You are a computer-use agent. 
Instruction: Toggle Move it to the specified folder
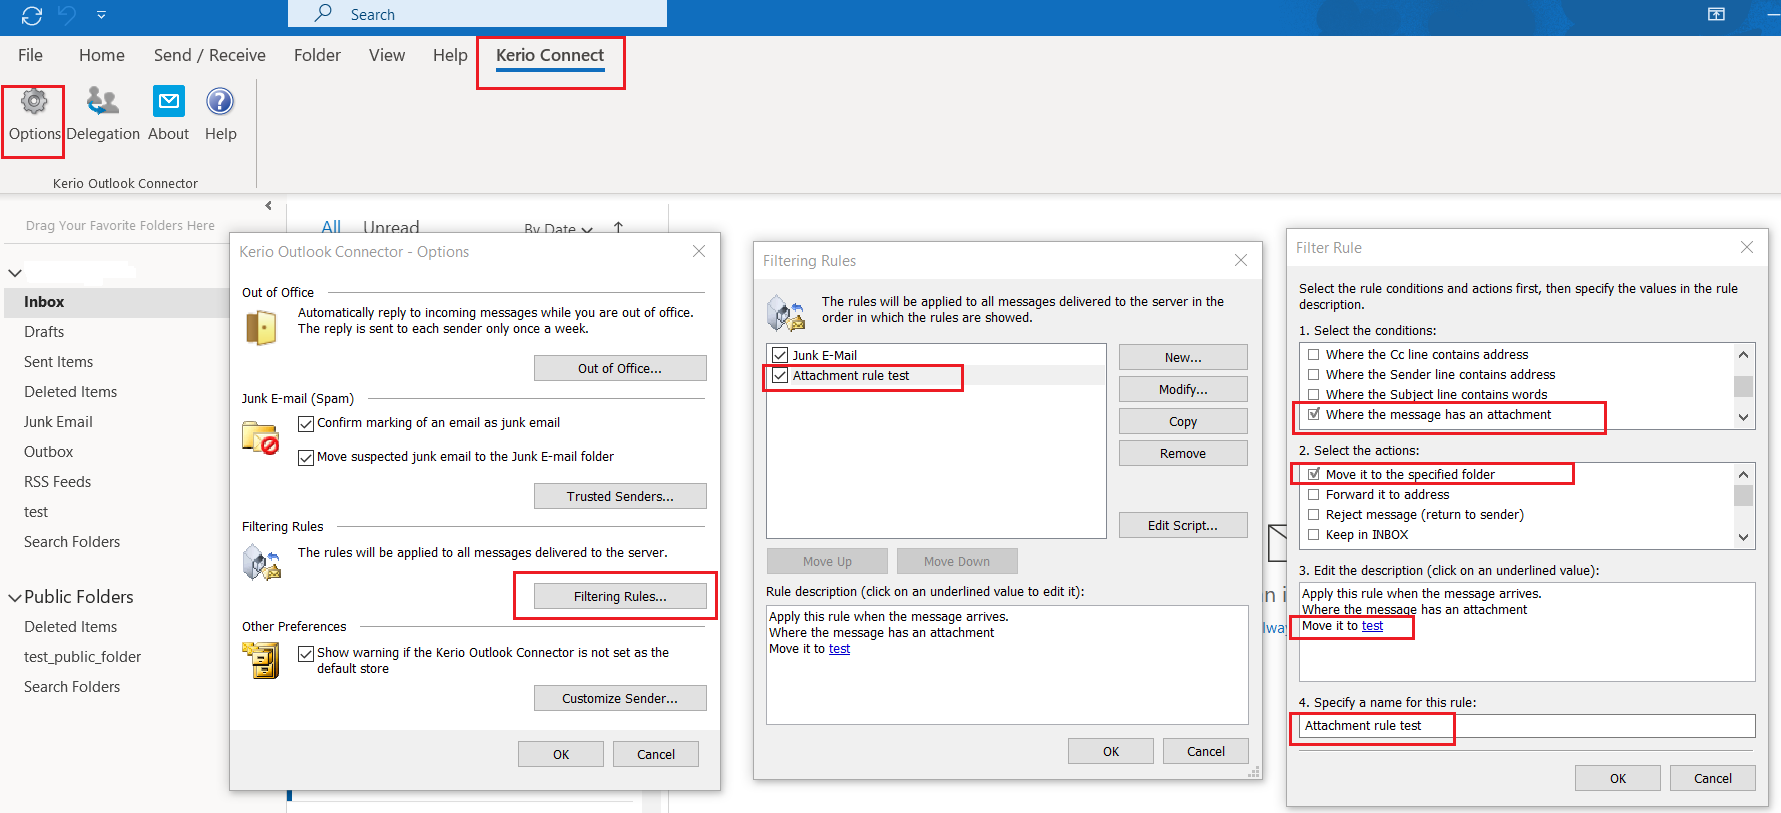(x=1314, y=475)
